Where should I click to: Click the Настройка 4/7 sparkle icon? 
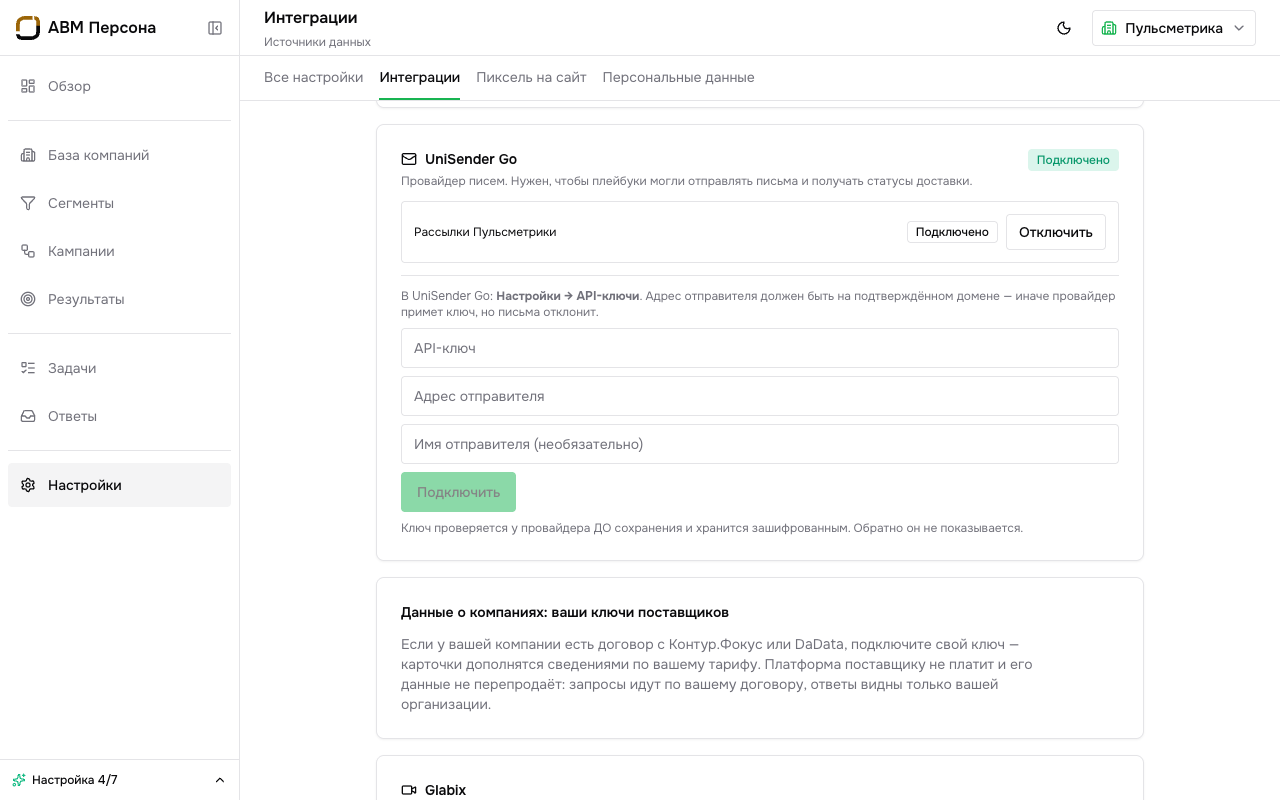[19, 780]
